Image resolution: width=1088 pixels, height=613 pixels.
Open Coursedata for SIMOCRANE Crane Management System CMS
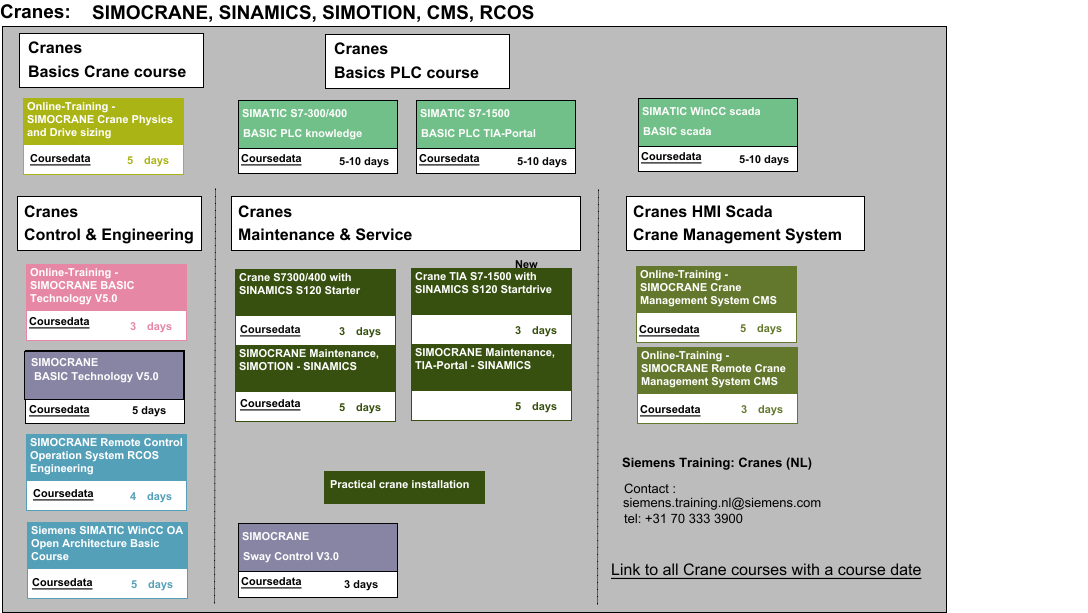point(669,329)
